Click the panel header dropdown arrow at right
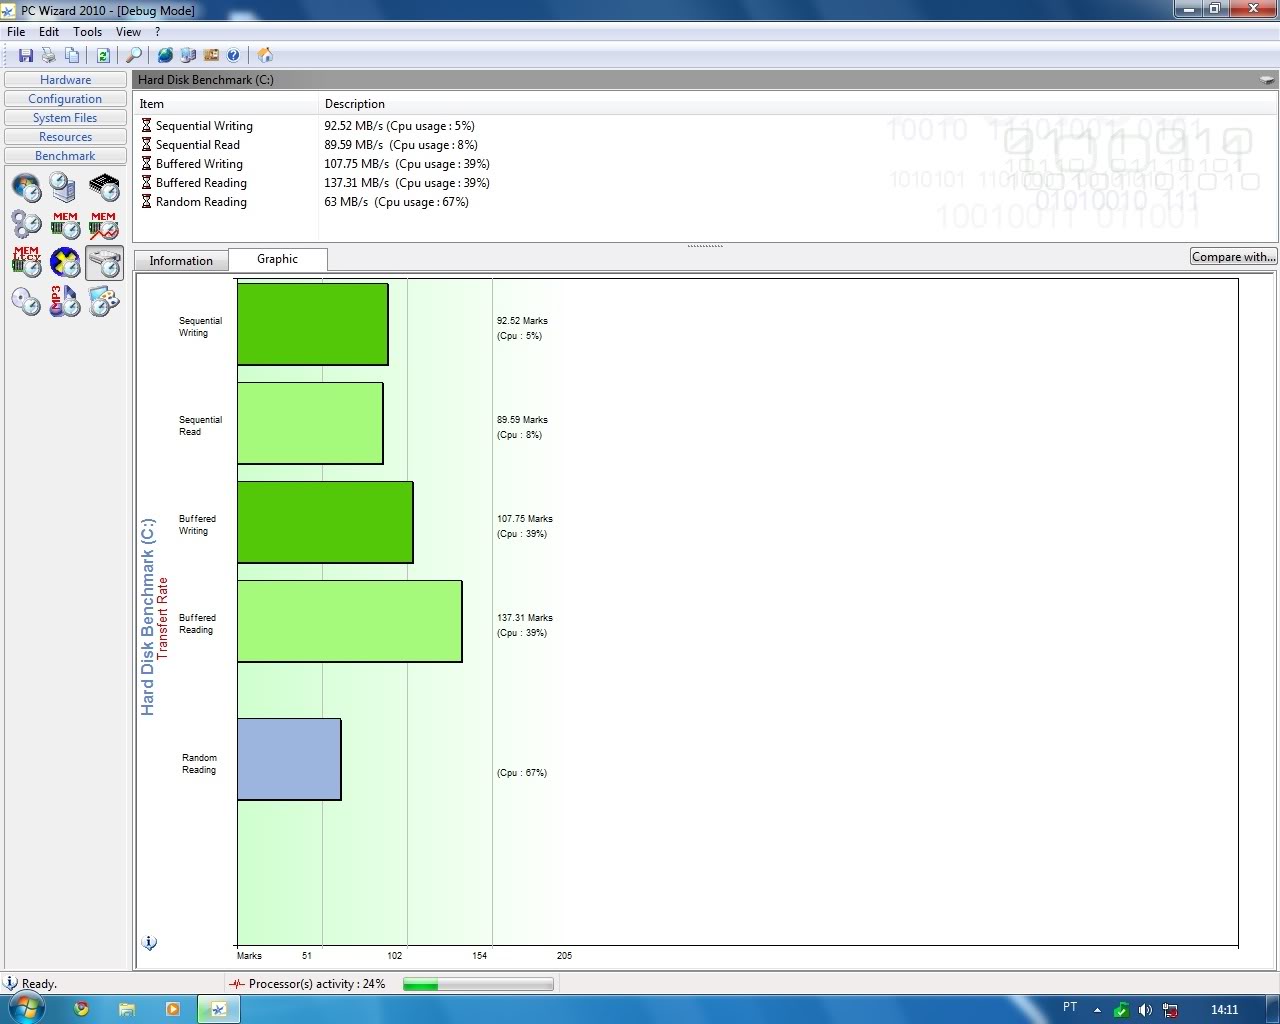Viewport: 1280px width, 1024px height. click(x=1267, y=80)
